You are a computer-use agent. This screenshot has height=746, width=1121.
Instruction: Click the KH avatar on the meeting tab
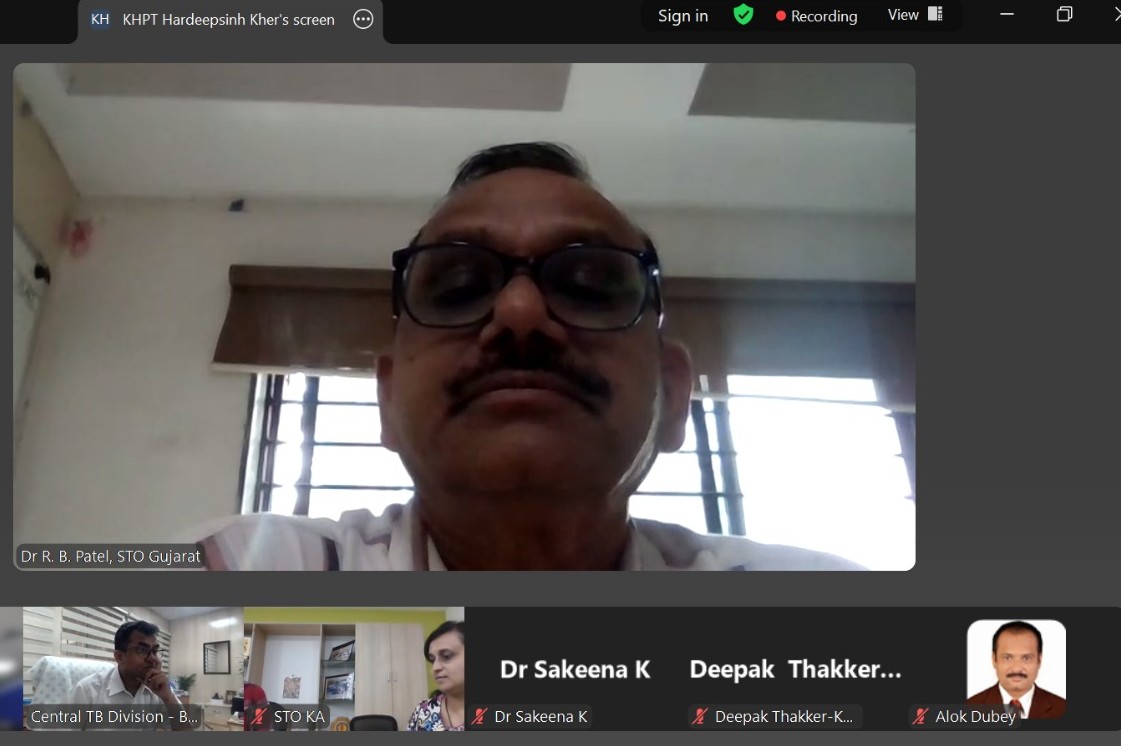[99, 19]
